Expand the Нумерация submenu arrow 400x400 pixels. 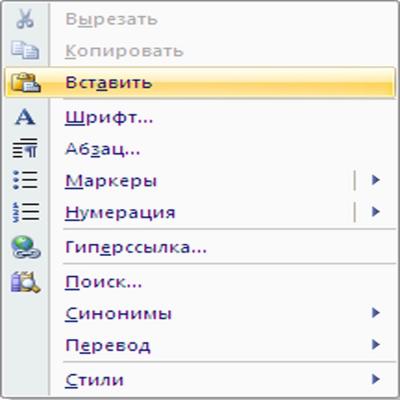point(376,211)
